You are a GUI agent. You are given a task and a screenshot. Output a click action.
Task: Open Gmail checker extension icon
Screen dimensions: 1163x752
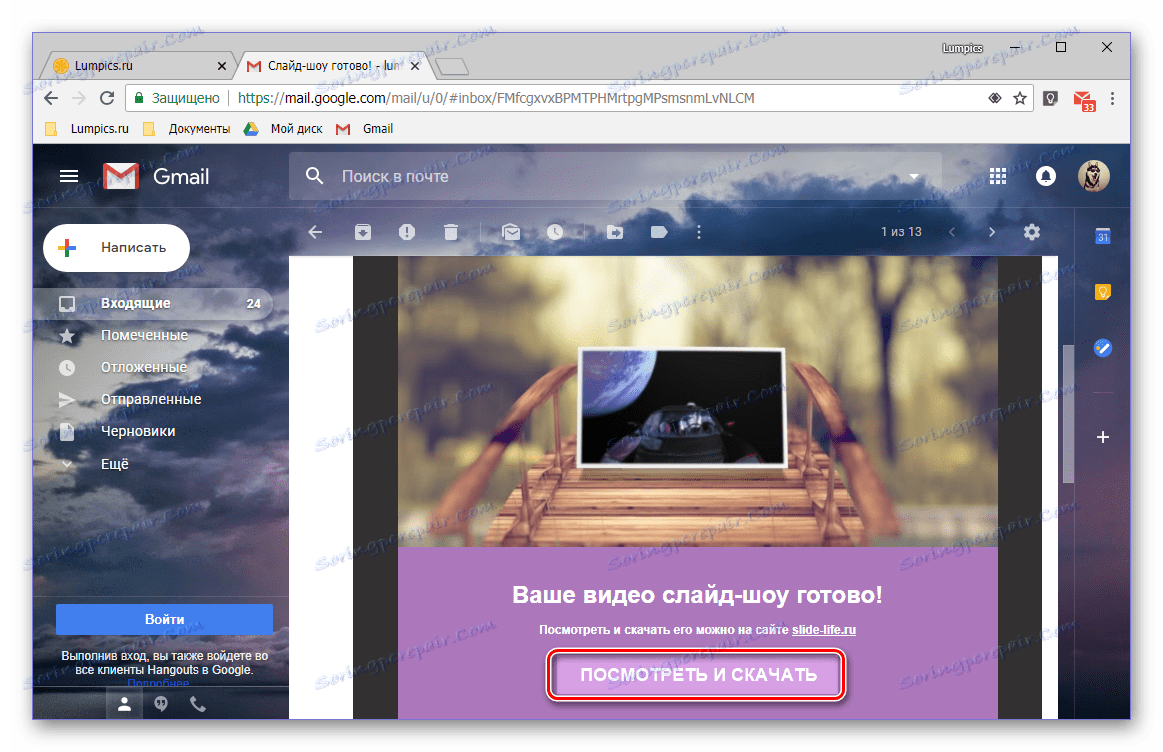(x=1084, y=99)
